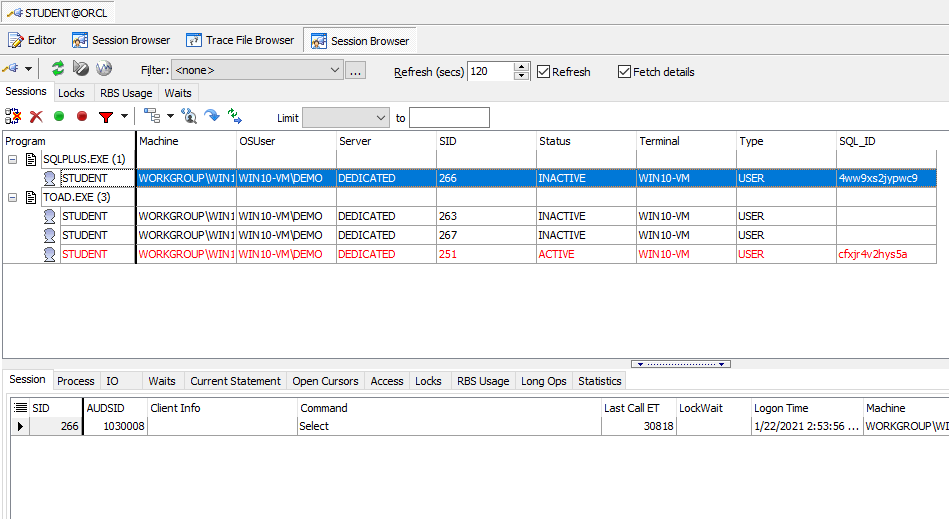Click the splitter collapse handle above detail tabs

point(681,364)
